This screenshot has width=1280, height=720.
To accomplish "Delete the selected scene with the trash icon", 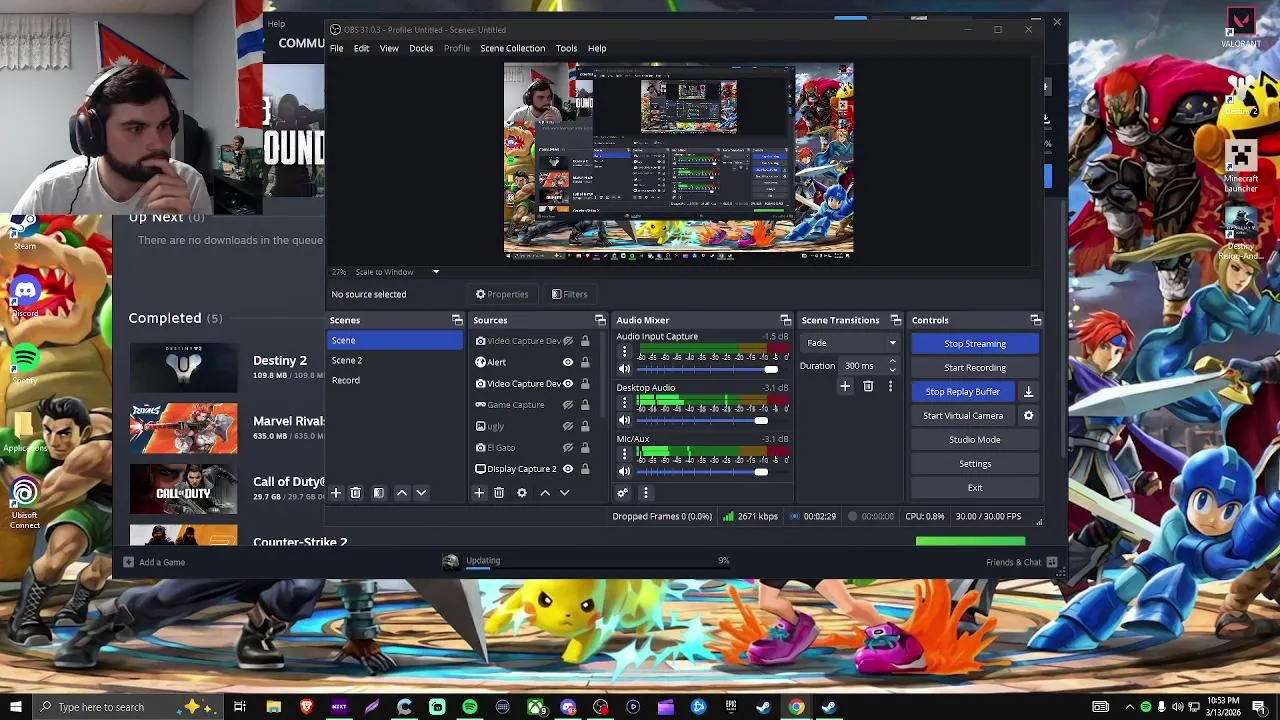I will point(355,493).
